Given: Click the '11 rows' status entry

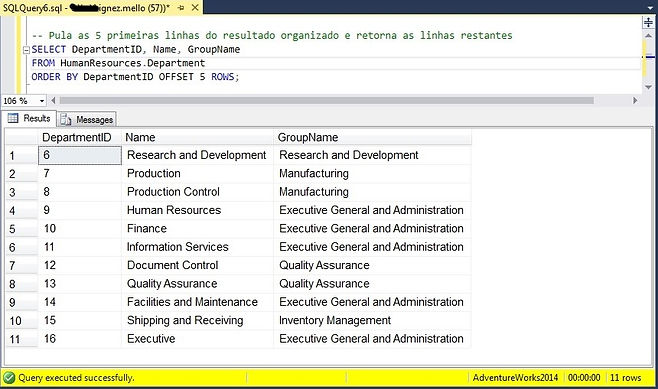Looking at the screenshot, I should [625, 378].
